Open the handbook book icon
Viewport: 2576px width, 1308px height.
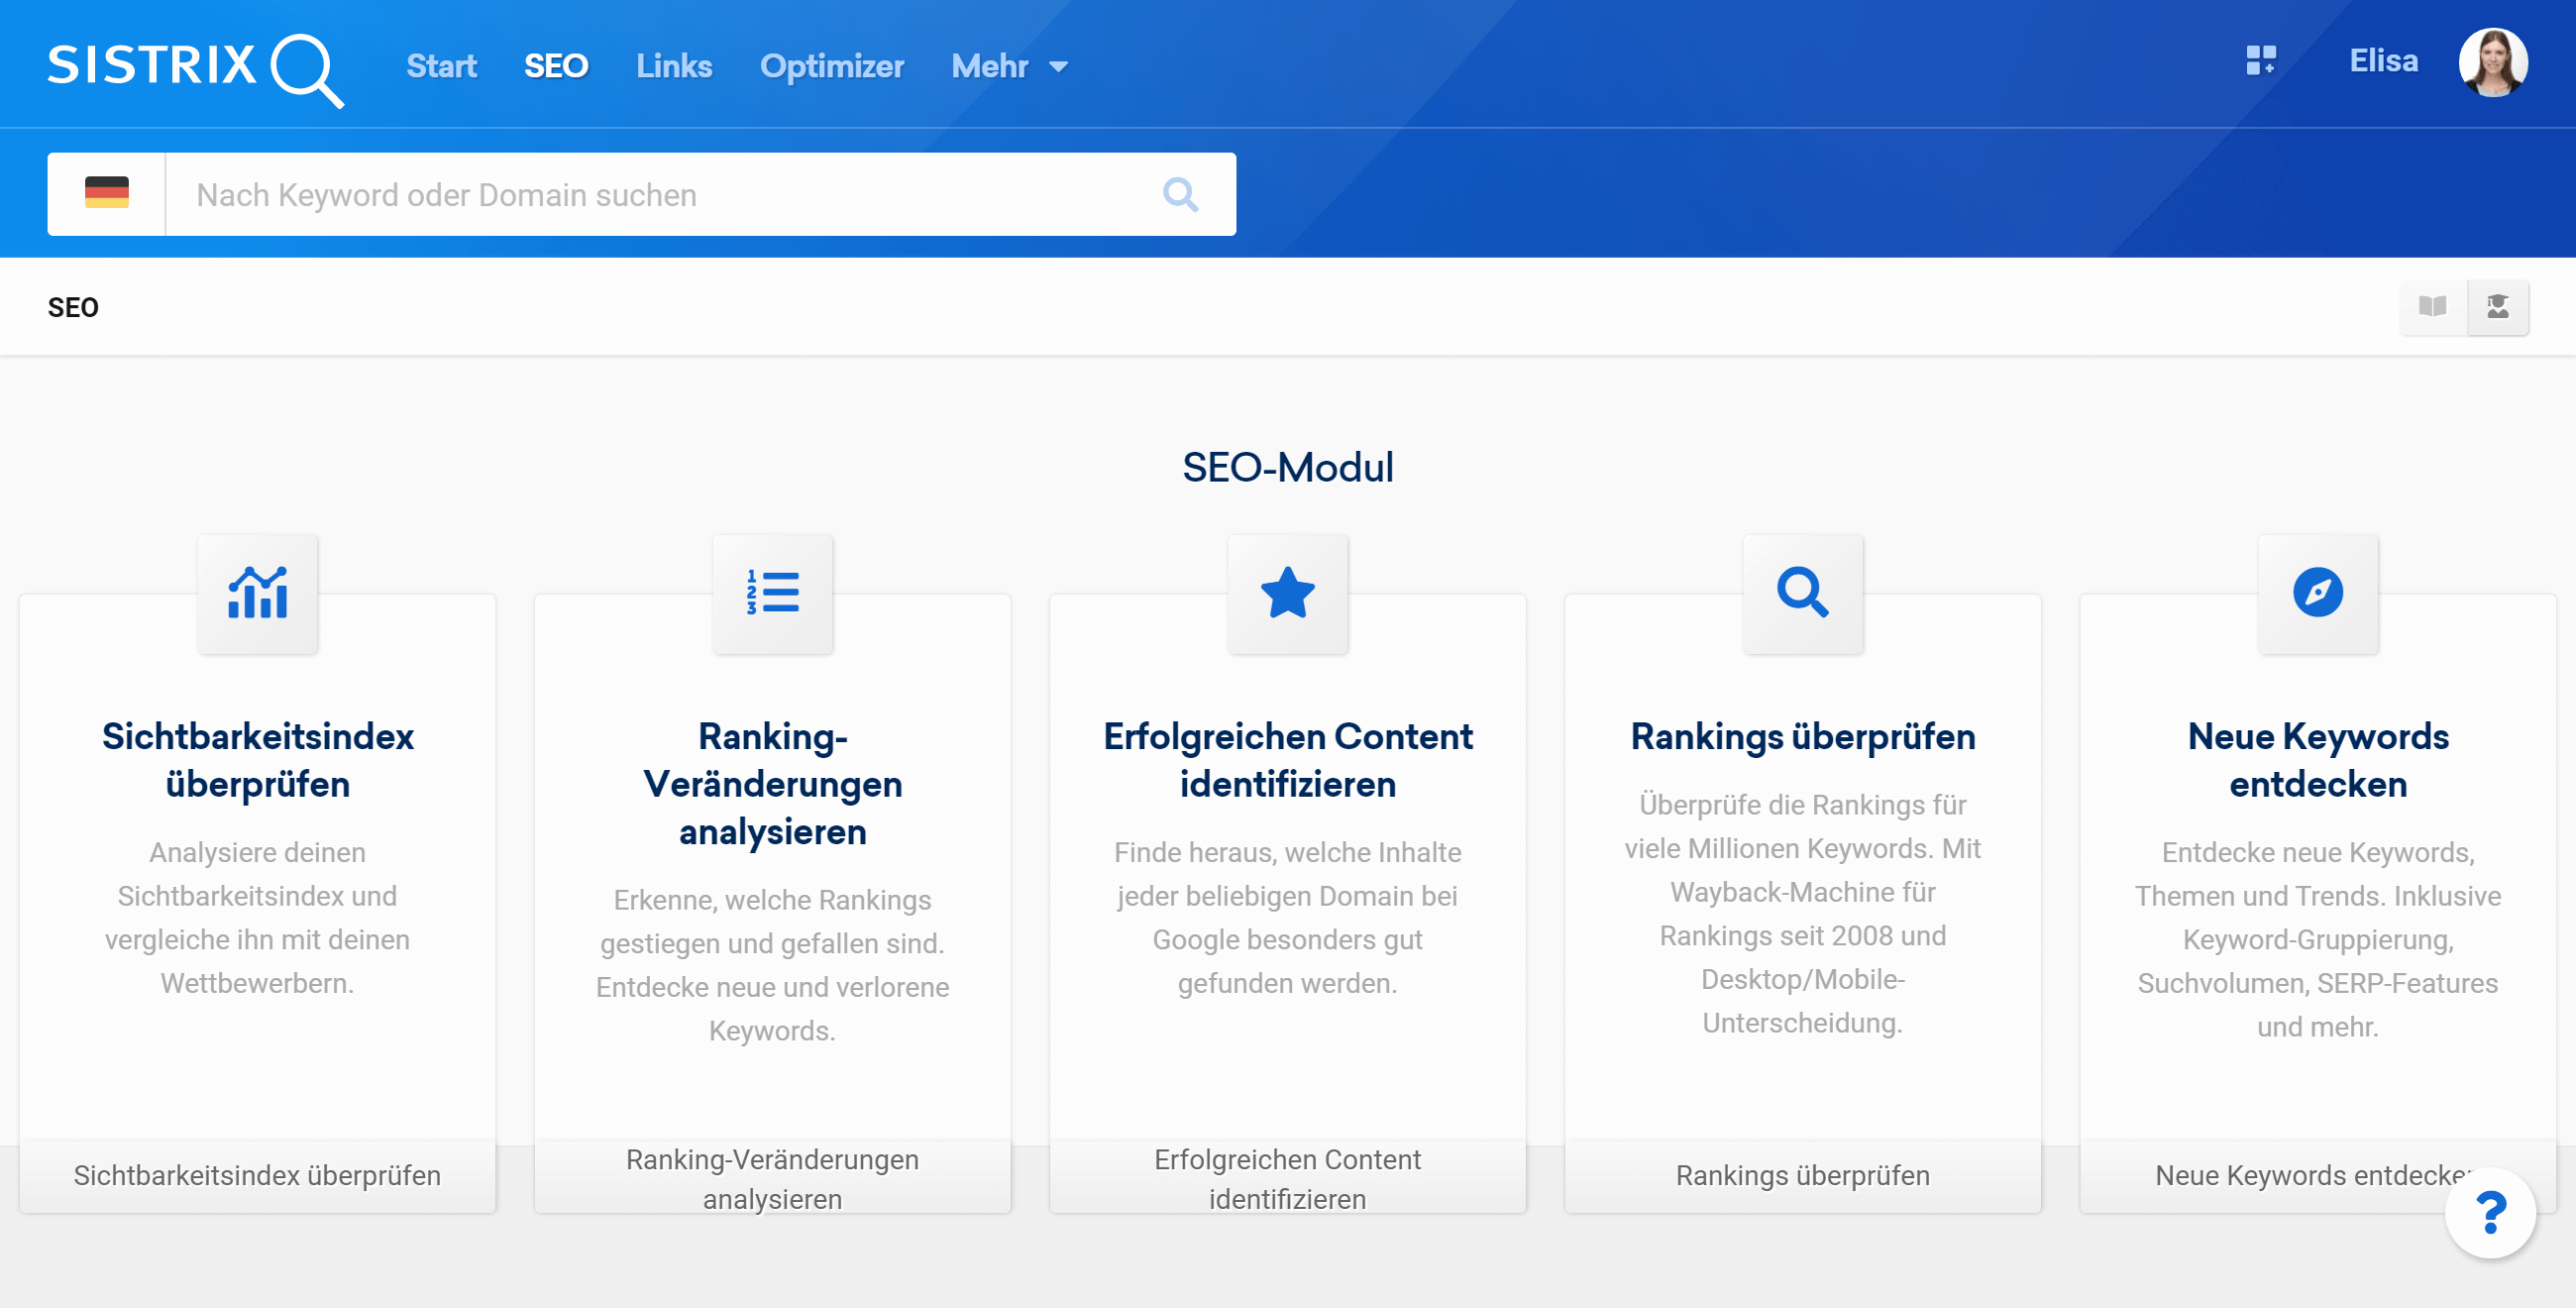(2432, 307)
